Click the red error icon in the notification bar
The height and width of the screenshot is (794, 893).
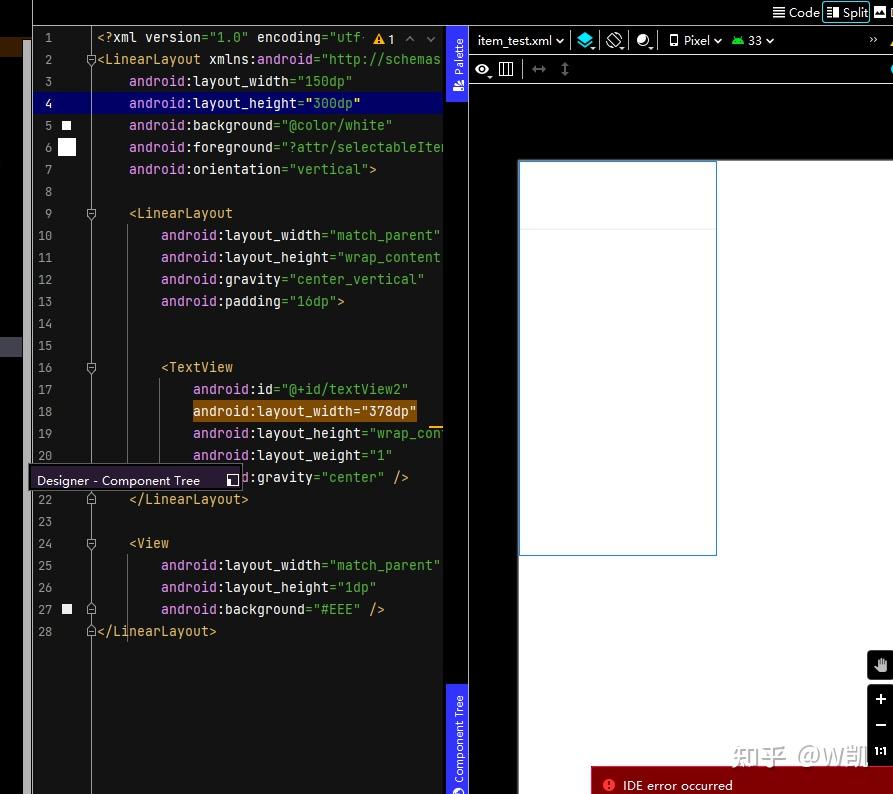(x=608, y=785)
